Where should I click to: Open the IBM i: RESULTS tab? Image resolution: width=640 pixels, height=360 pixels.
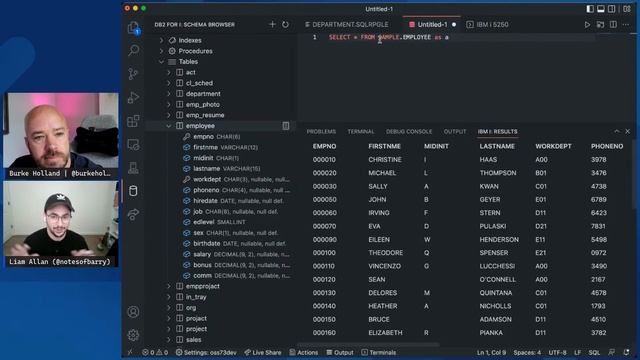pyautogui.click(x=498, y=131)
